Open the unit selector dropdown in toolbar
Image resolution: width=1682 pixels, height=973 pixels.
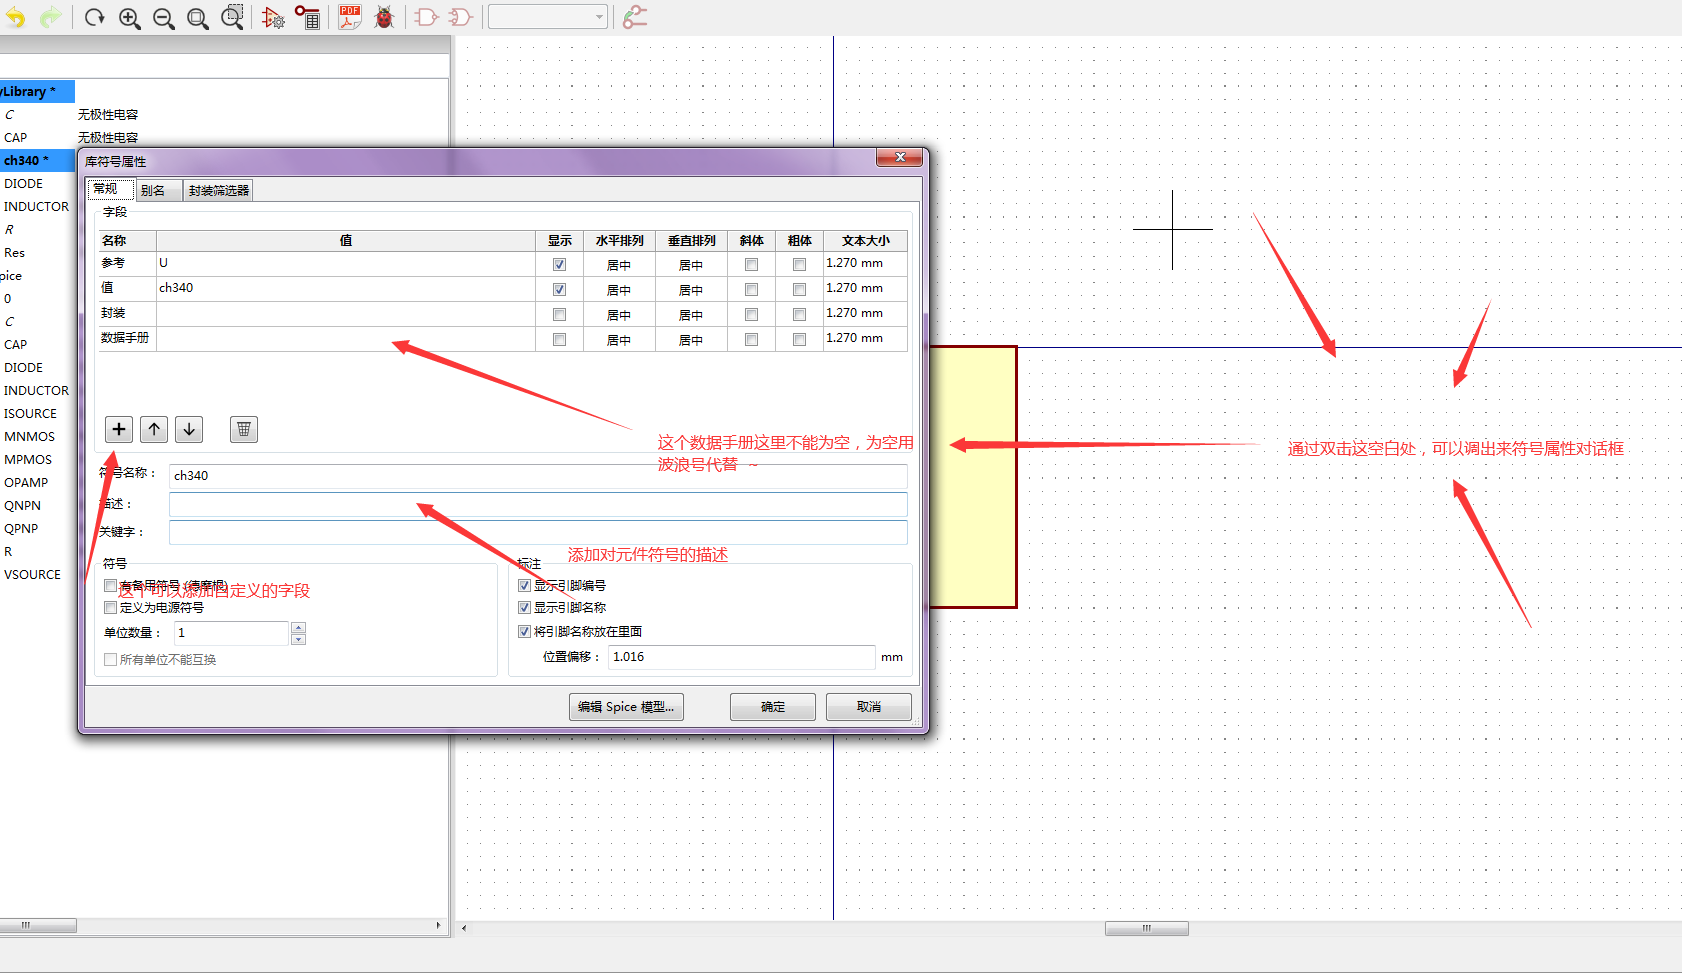pos(547,17)
